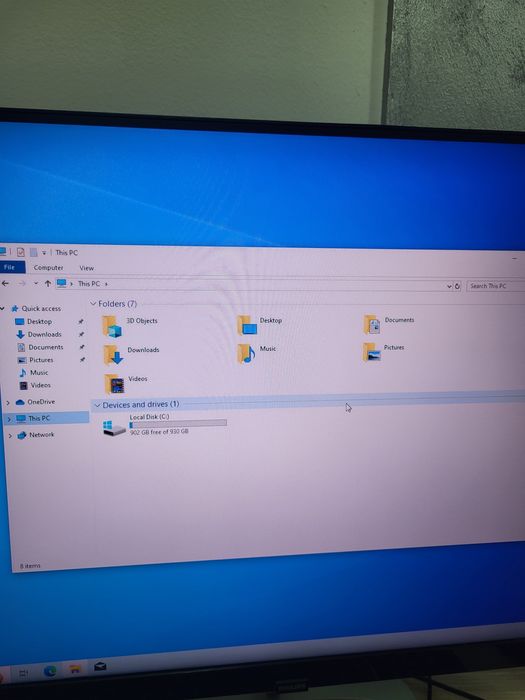Unpin Pictures using its pin icon
This screenshot has width=525, height=700.
pyautogui.click(x=83, y=359)
